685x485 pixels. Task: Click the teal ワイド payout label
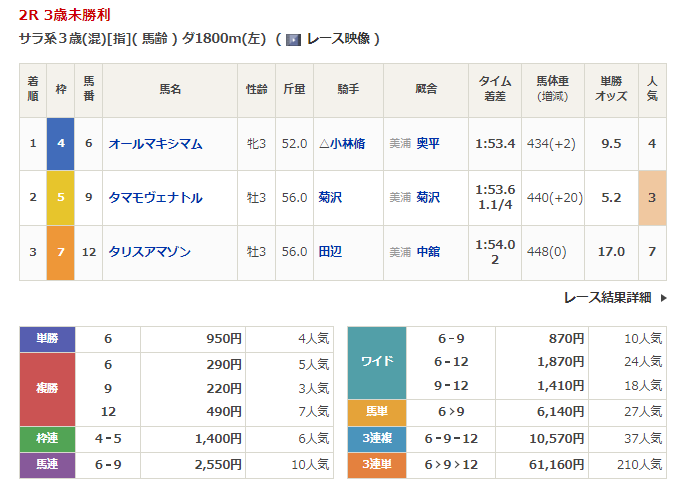point(376,361)
